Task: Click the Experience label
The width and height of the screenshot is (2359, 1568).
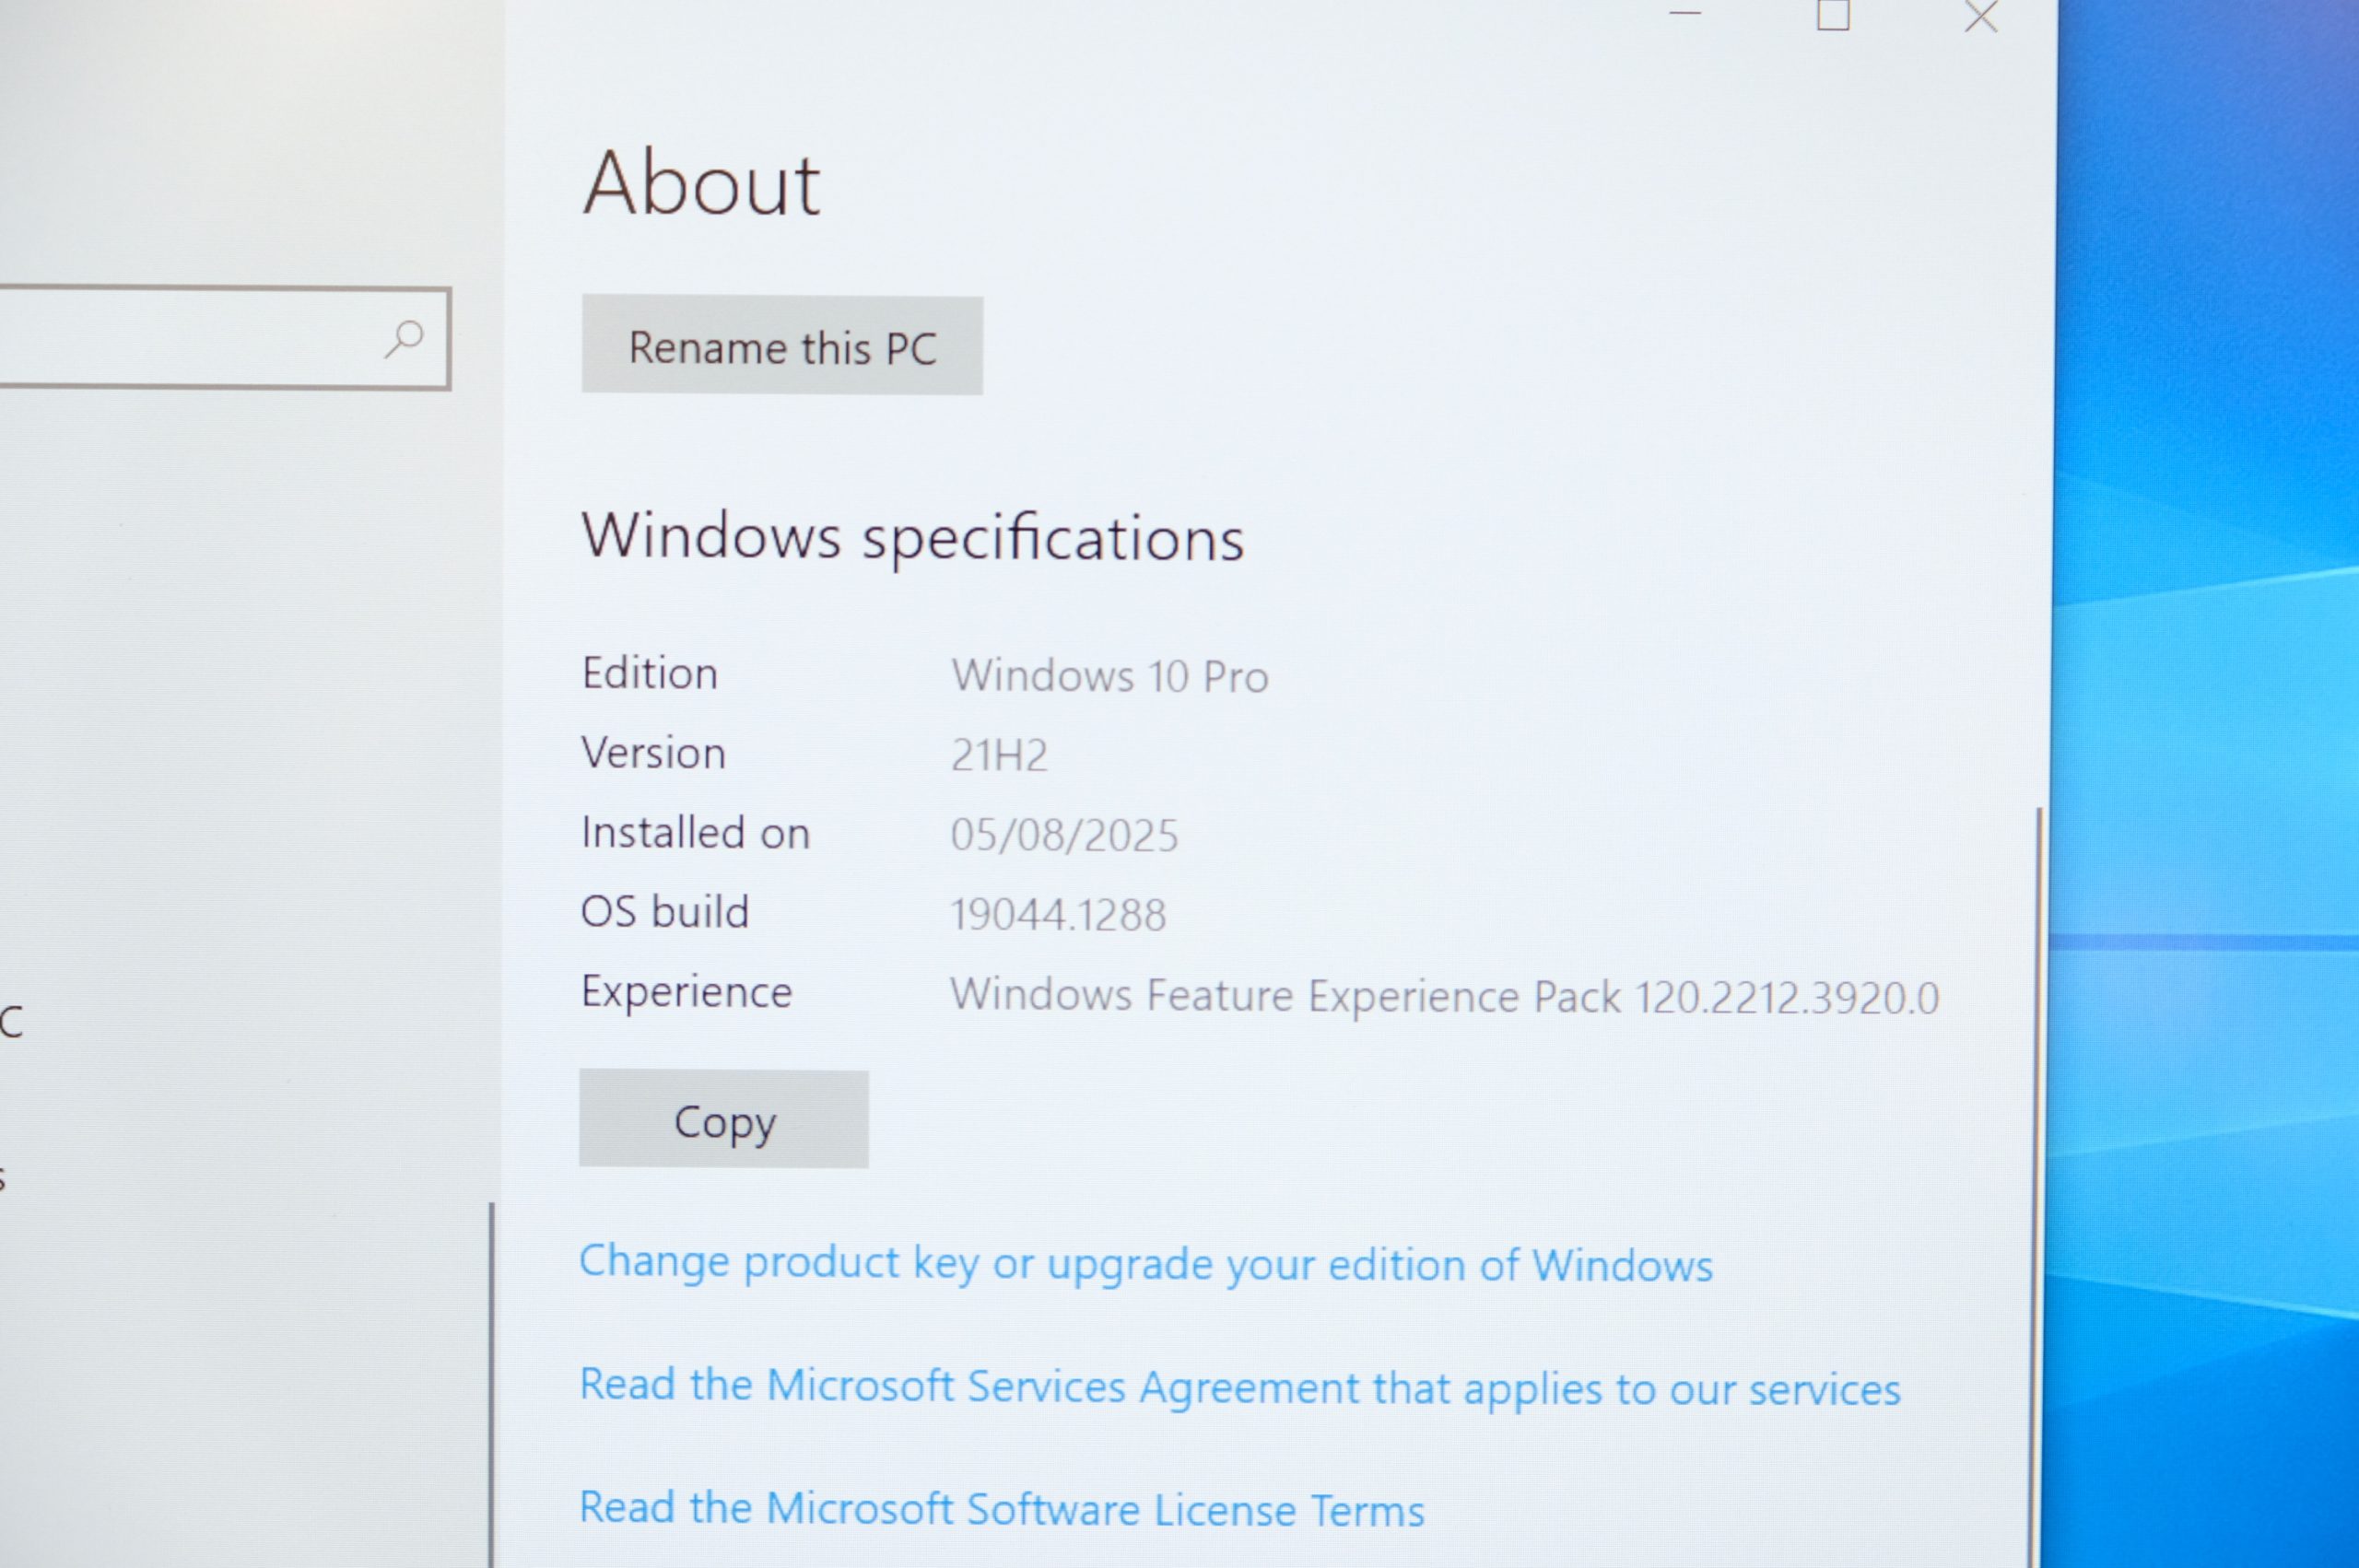Action: click(x=687, y=992)
